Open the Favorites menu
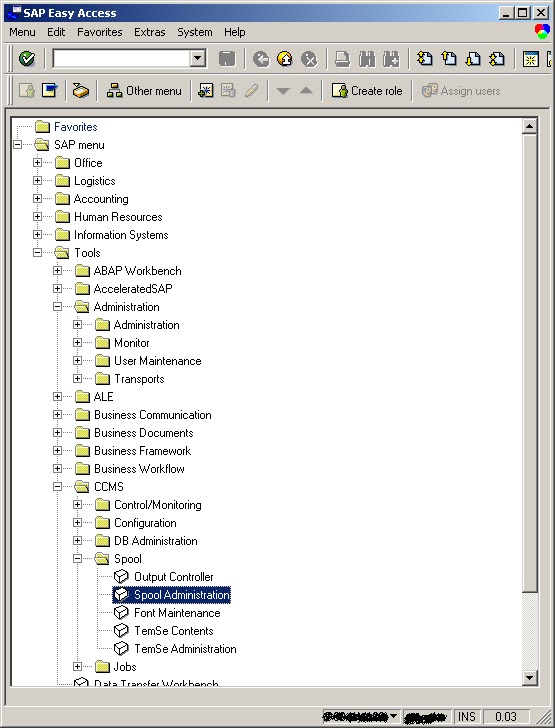Screen dimensions: 555x728 [100, 32]
